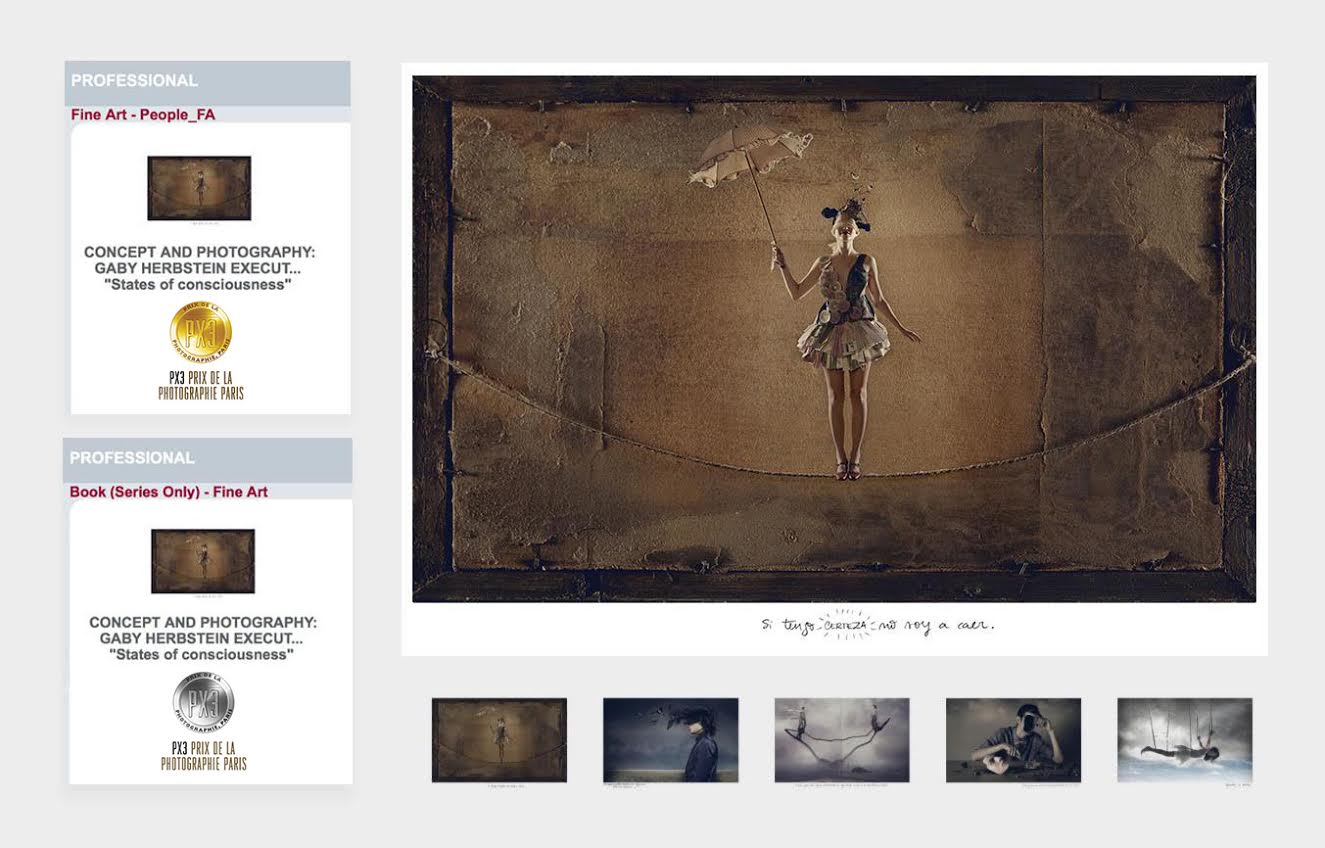Click the PROFESSIONAL header of the bottom card
This screenshot has width=1325, height=848.
pos(132,458)
